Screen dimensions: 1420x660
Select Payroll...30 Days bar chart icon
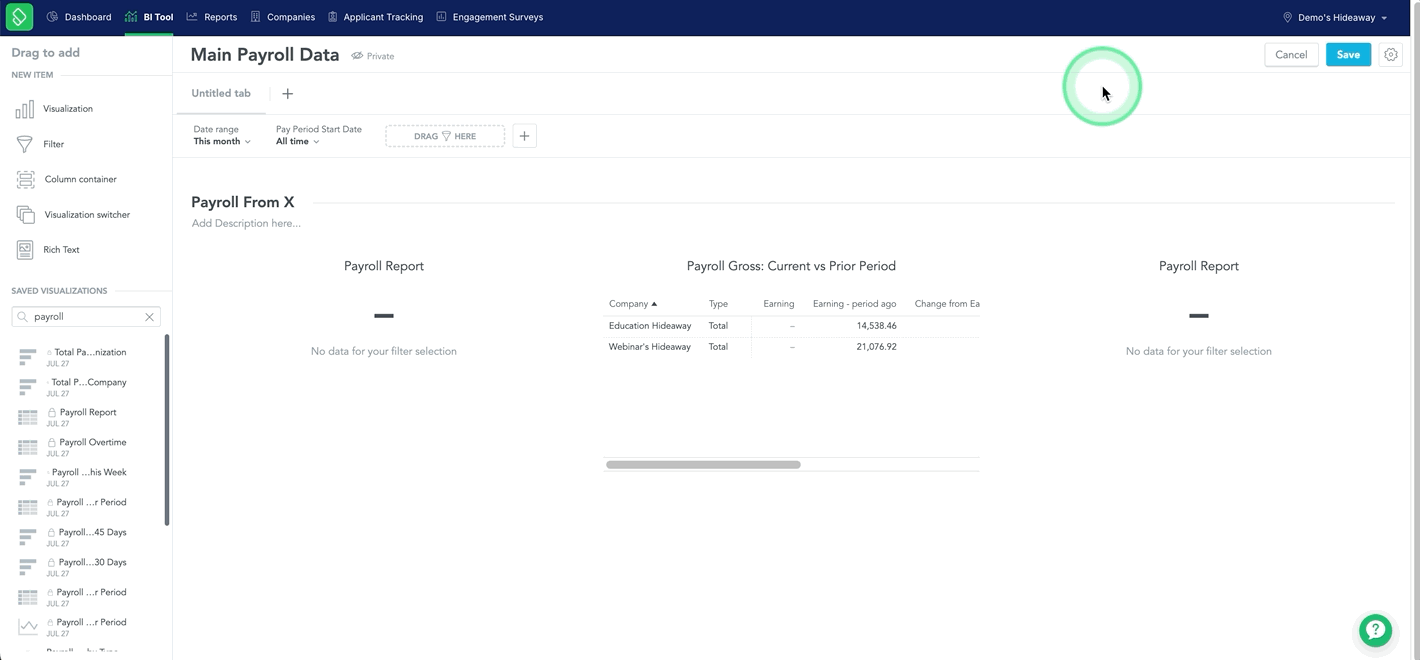pyautogui.click(x=28, y=567)
